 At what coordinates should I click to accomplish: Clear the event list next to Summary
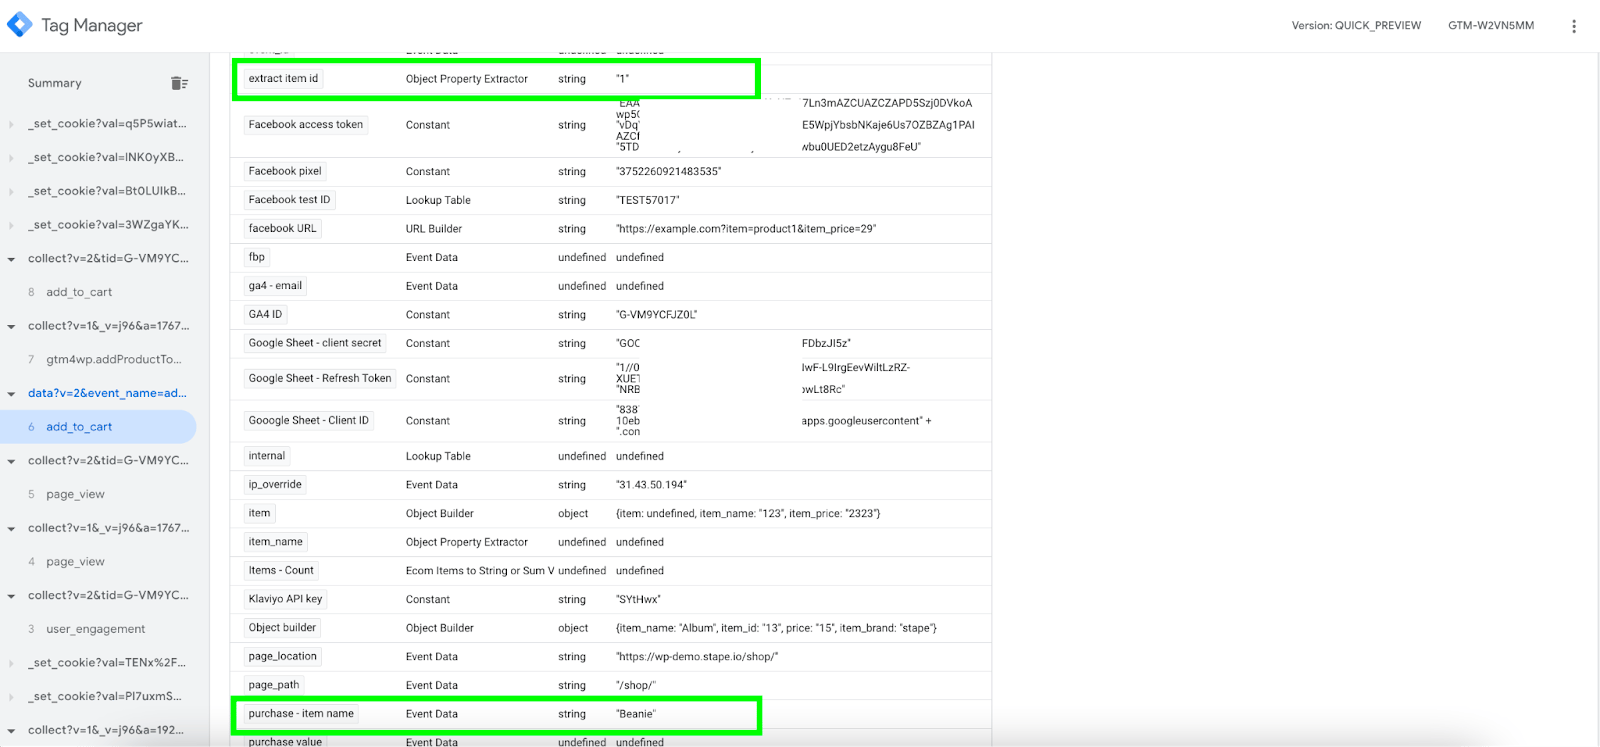pyautogui.click(x=180, y=83)
